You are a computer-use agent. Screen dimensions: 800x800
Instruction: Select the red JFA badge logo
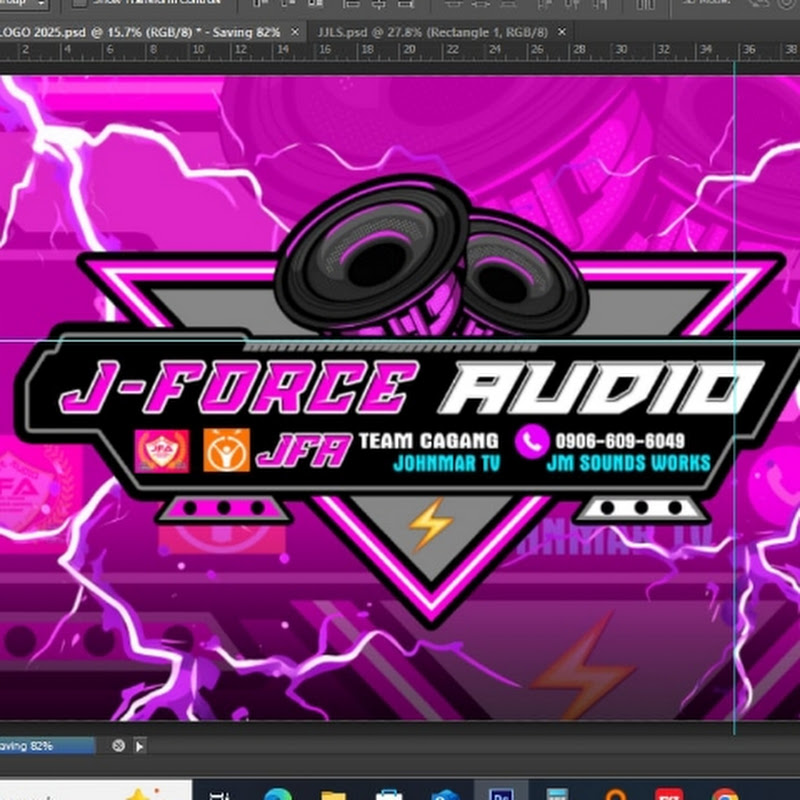[x=162, y=451]
